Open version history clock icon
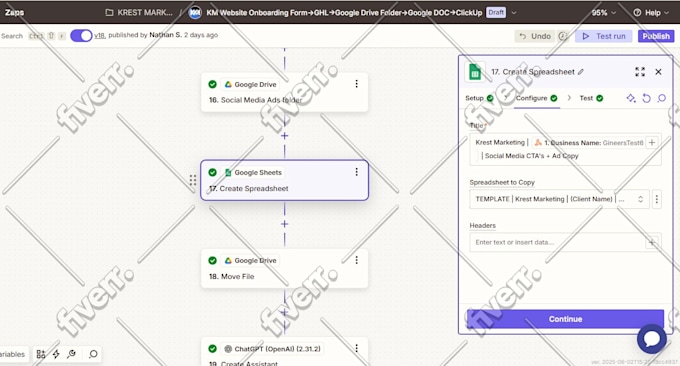The image size is (680, 366). tap(563, 36)
